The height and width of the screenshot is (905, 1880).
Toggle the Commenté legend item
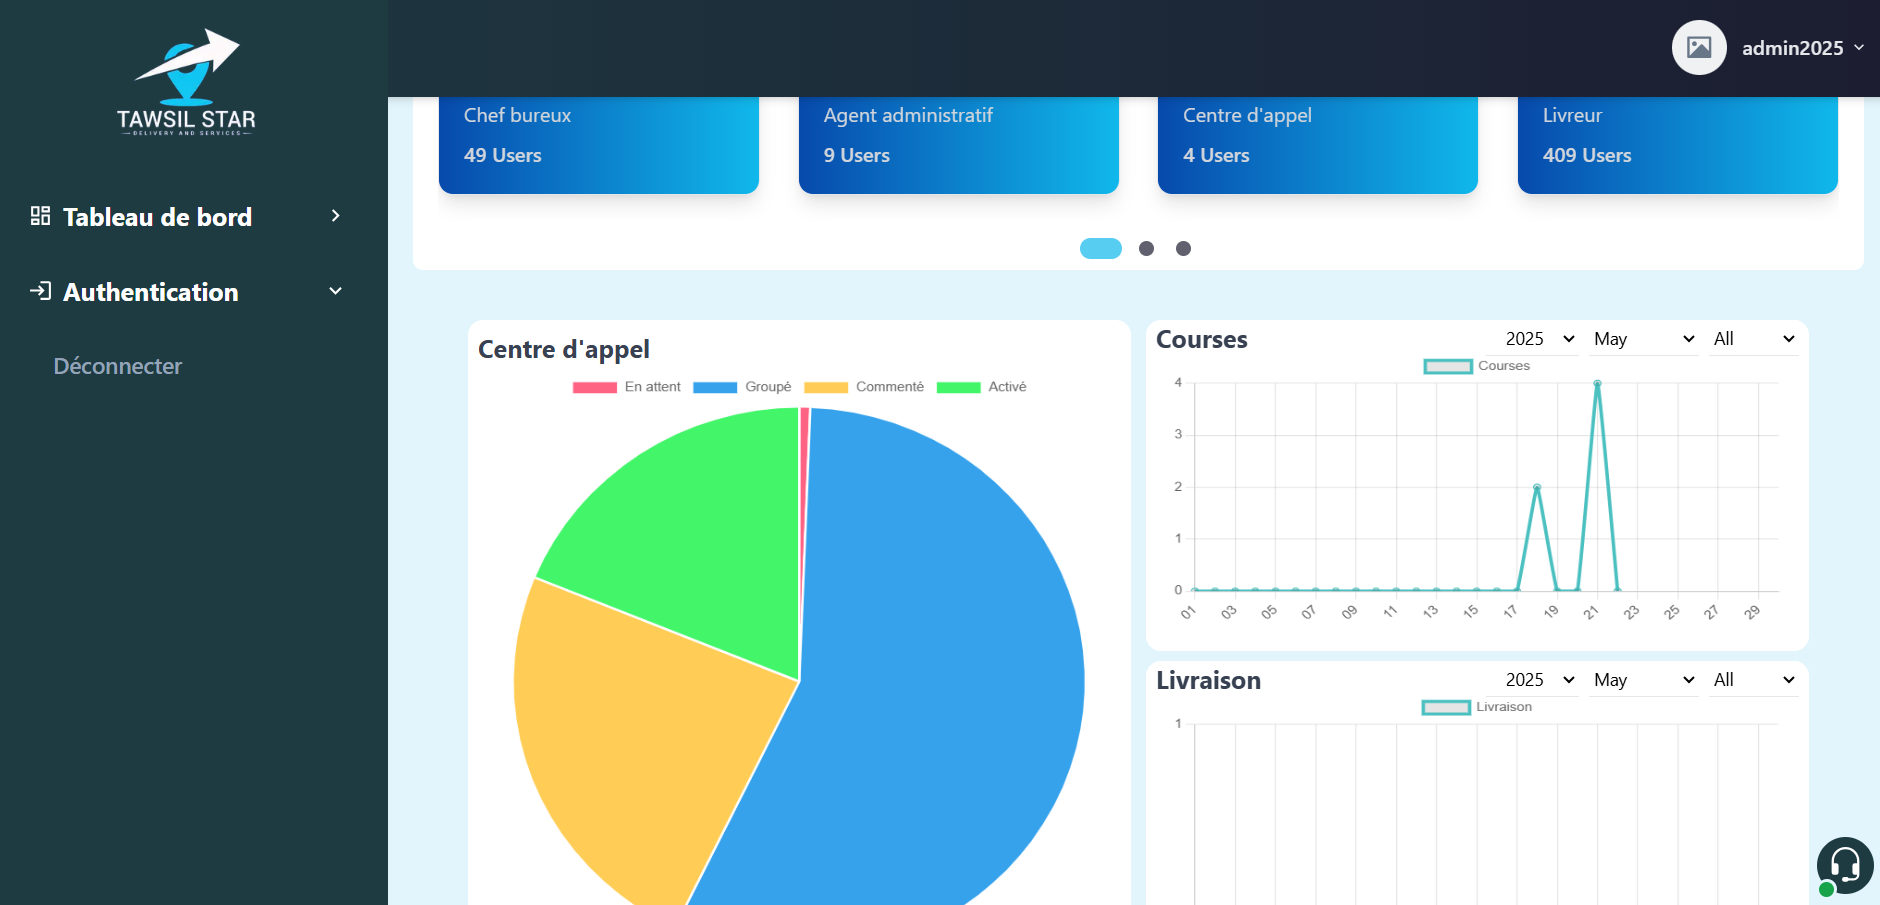click(x=864, y=387)
